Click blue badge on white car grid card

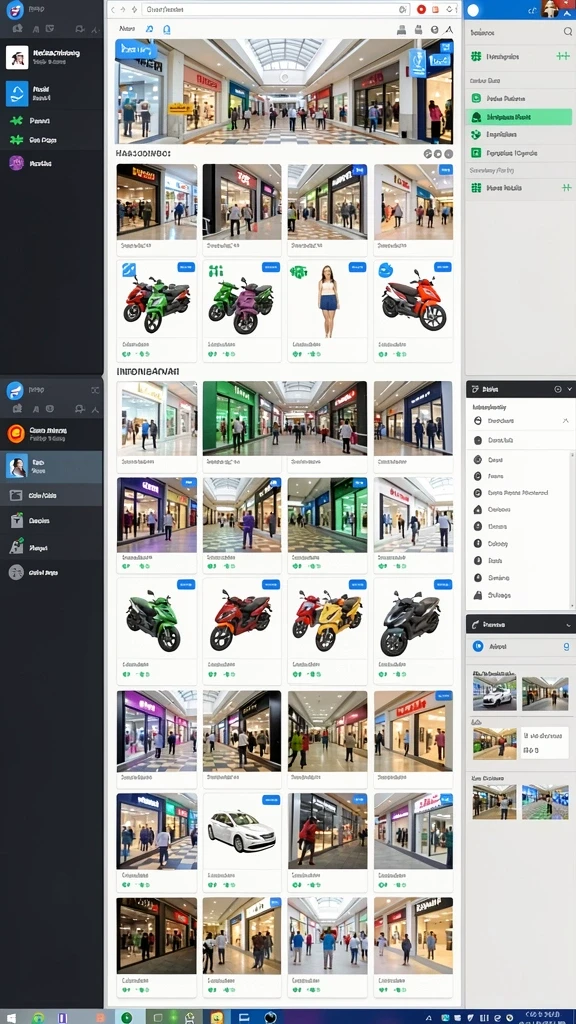click(x=271, y=799)
